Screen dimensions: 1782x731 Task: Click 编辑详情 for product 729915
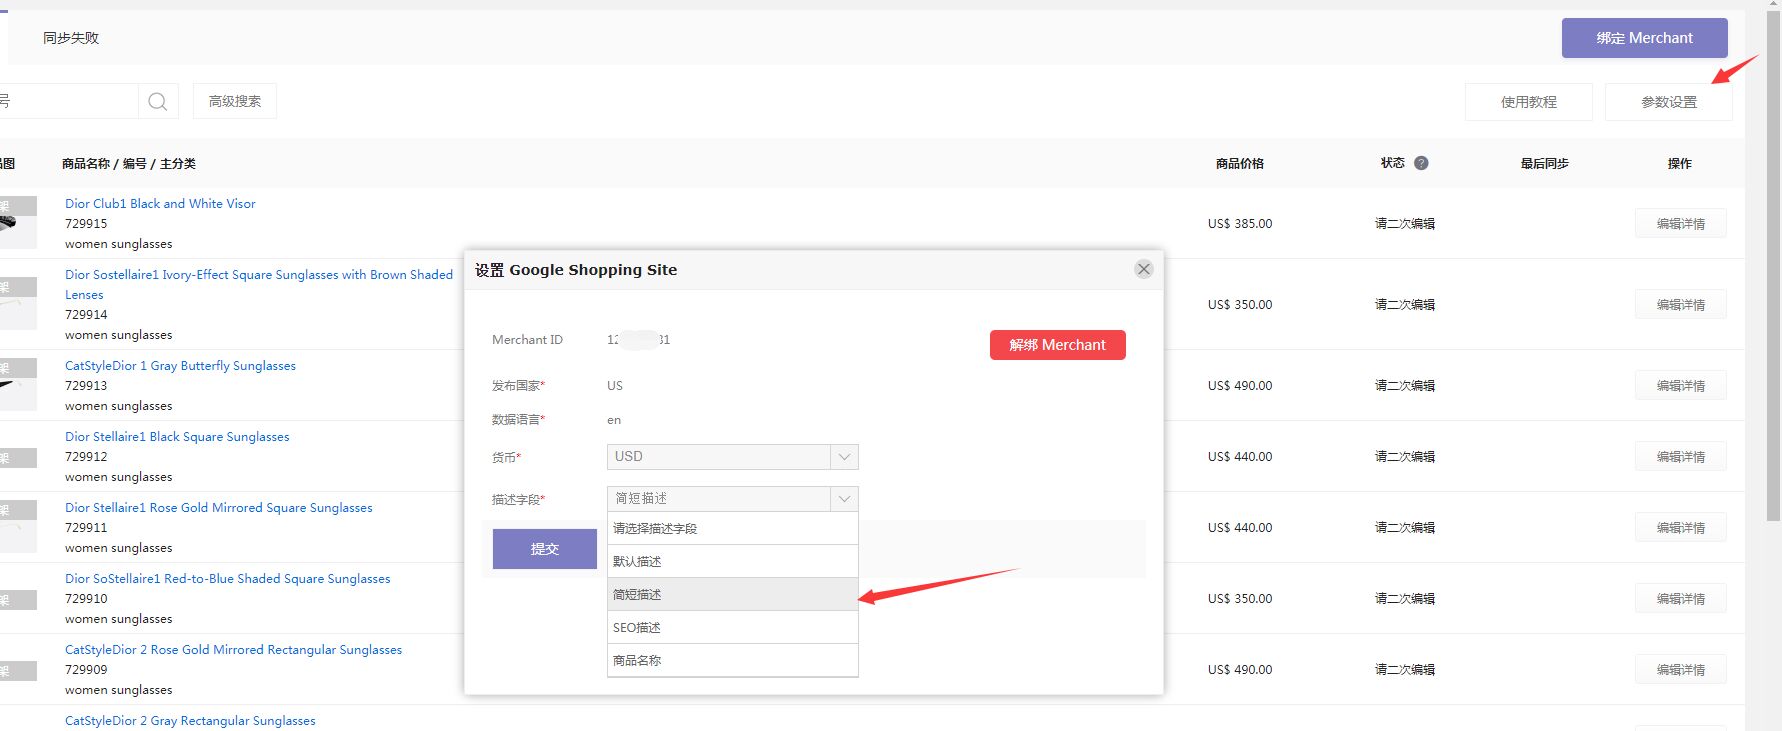1680,223
